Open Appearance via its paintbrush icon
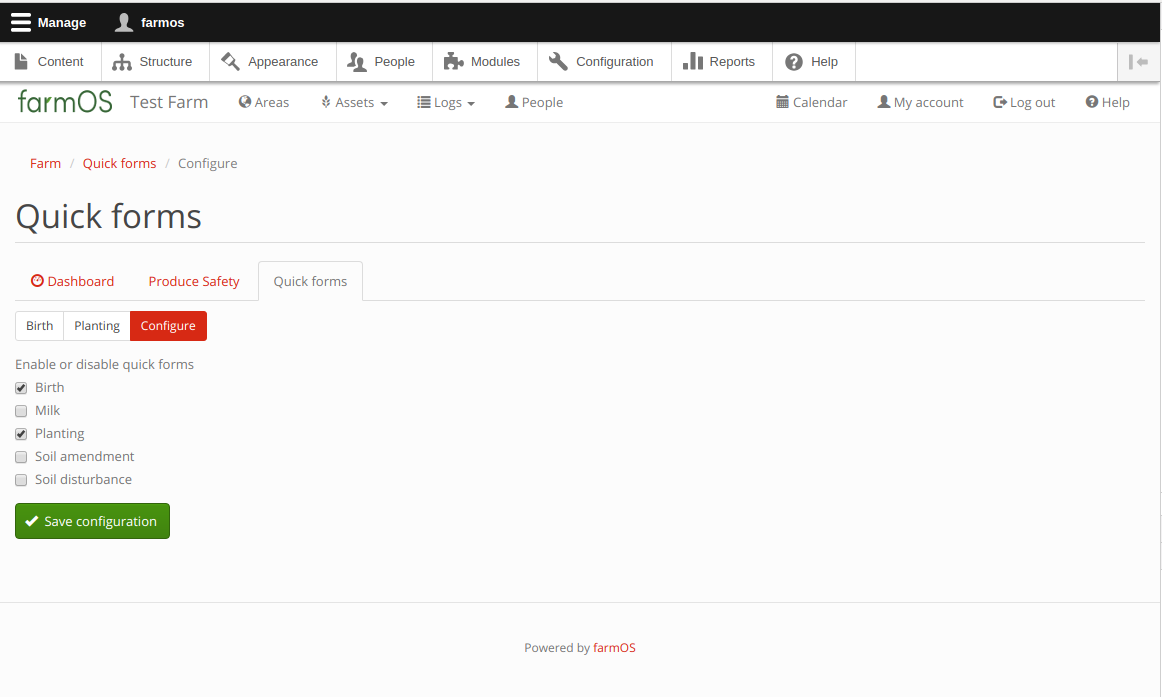Screen dimensions: 1162x697 pos(230,62)
